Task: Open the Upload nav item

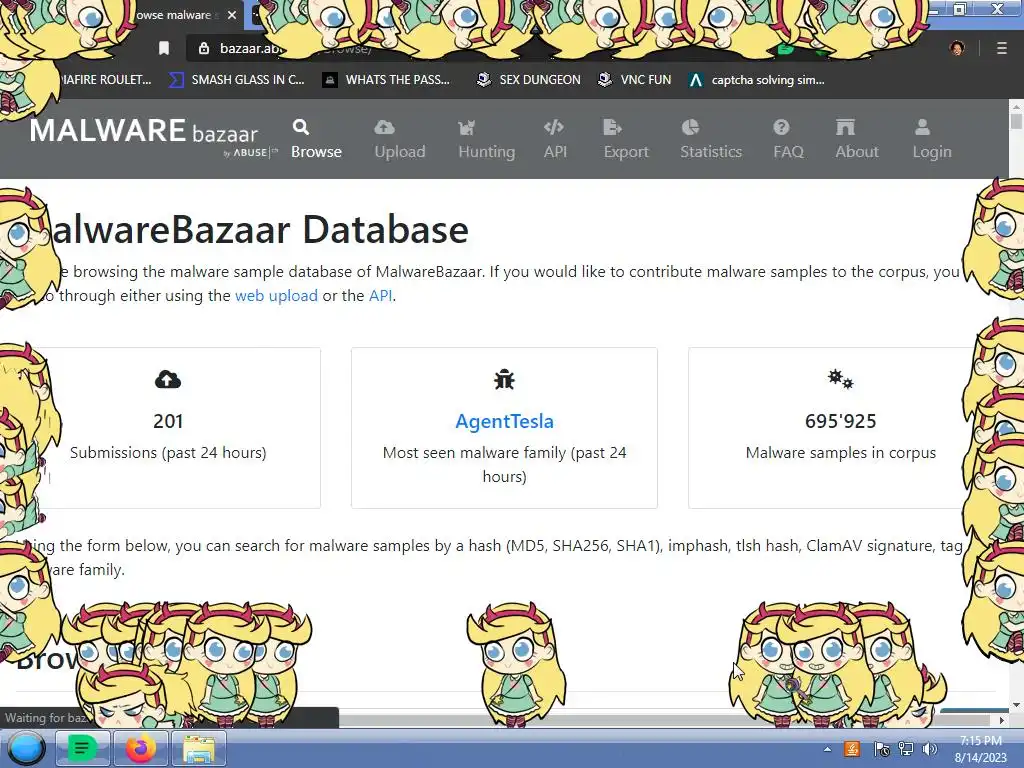Action: click(x=400, y=139)
